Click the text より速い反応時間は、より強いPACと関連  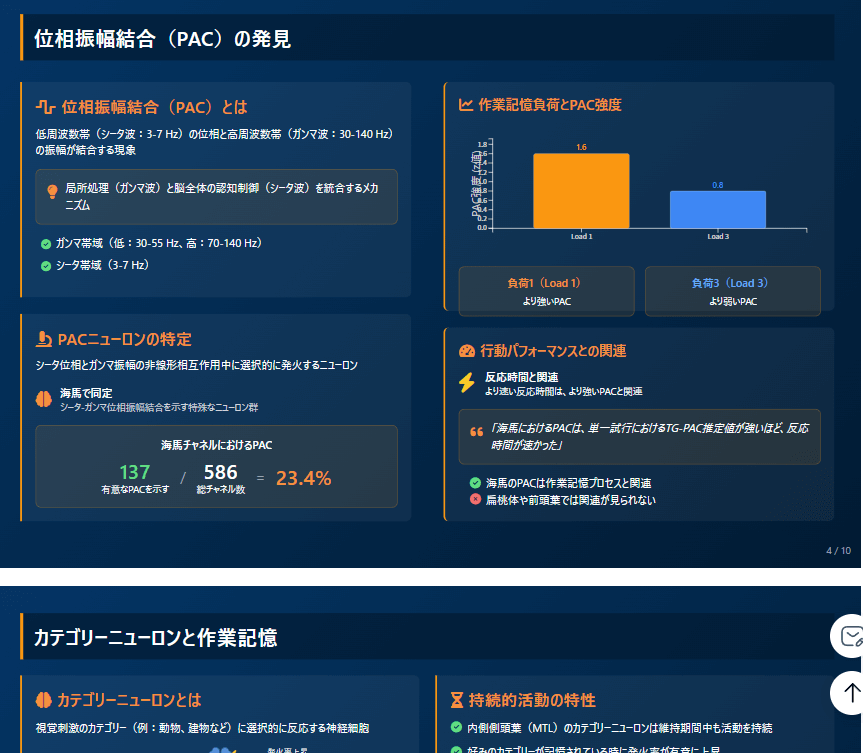click(564, 391)
